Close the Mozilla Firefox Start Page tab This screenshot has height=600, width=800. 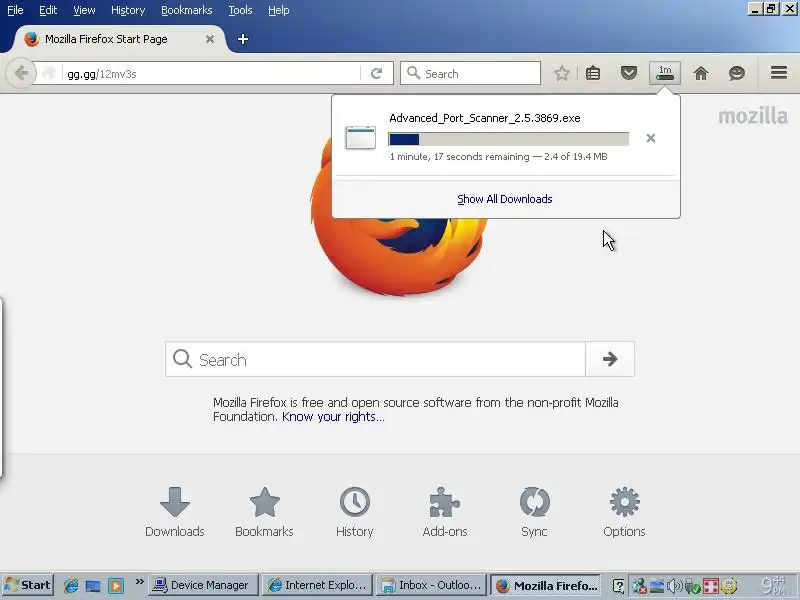click(210, 39)
